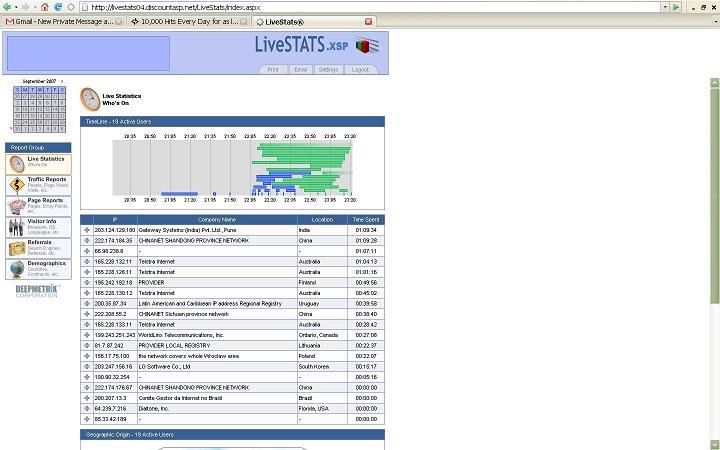Open Visitor Info group
Screen dimensions: 720x450
pyautogui.click(x=39, y=227)
